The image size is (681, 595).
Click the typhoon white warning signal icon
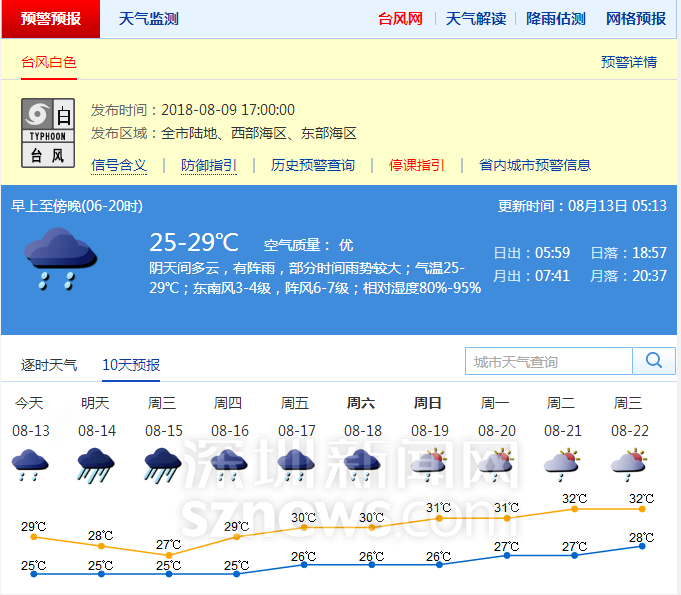48,133
